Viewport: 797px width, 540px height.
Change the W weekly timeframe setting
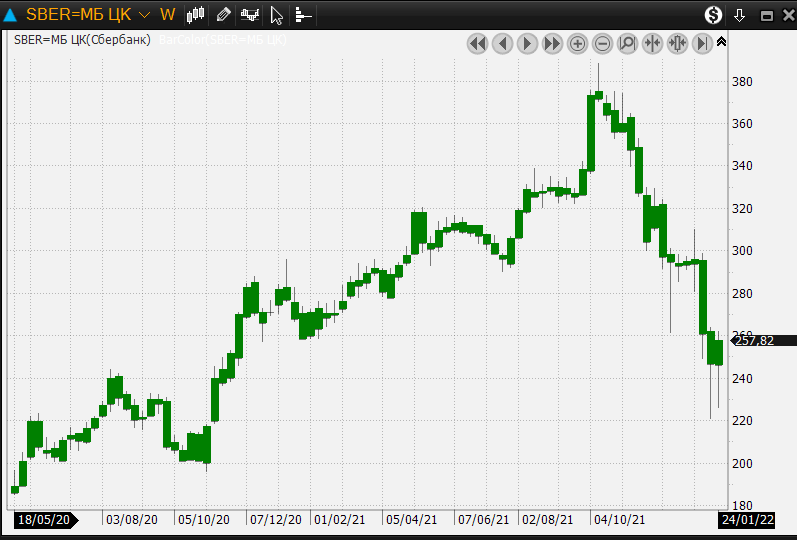(167, 15)
